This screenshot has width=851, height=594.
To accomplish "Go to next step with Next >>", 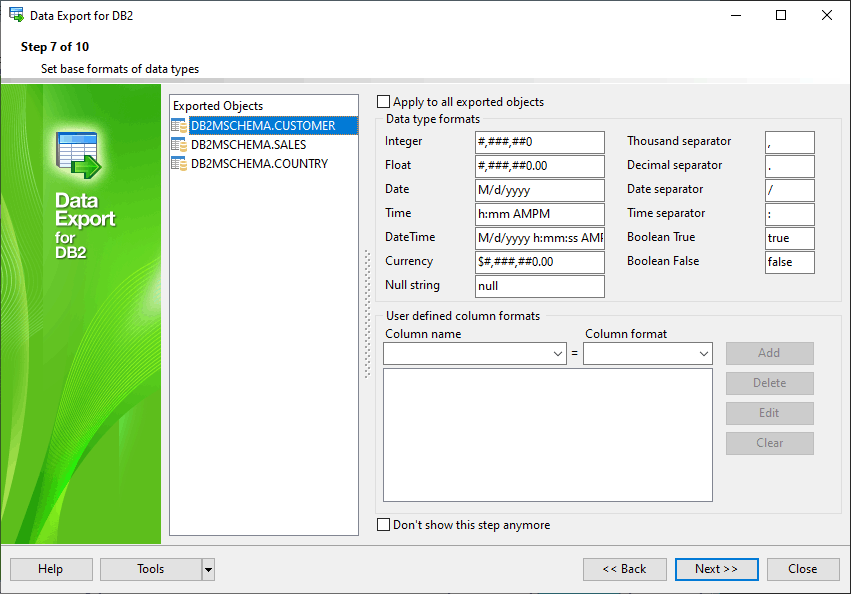I will [716, 569].
